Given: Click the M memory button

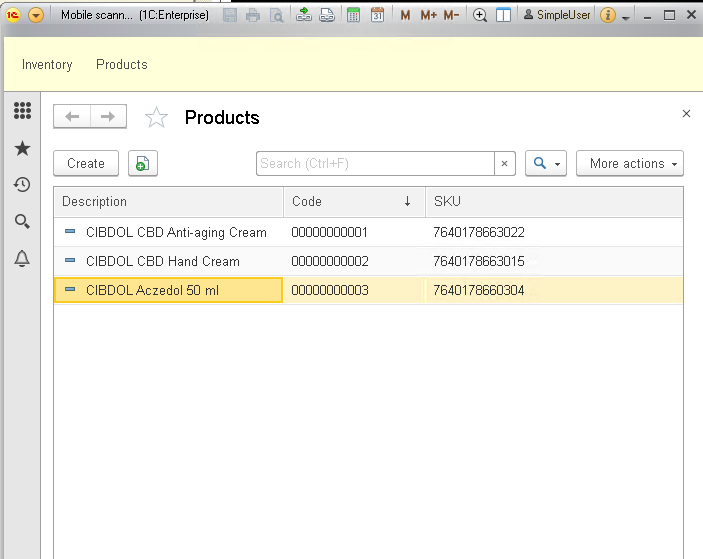Looking at the screenshot, I should pos(405,15).
